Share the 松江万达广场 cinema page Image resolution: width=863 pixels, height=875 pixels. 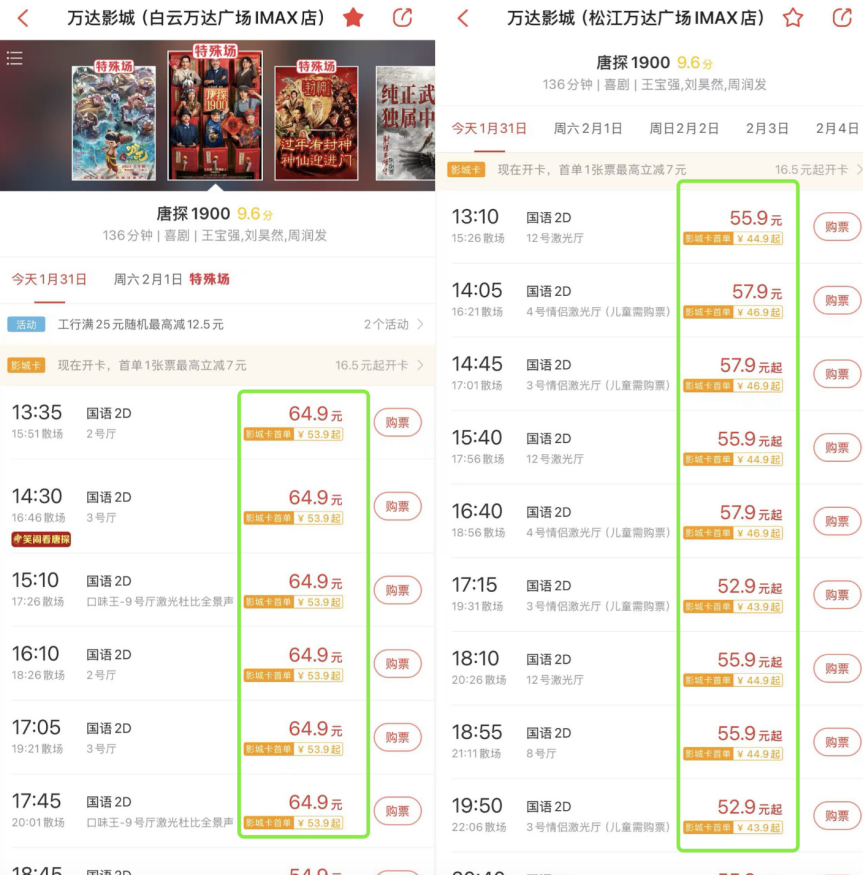[842, 18]
